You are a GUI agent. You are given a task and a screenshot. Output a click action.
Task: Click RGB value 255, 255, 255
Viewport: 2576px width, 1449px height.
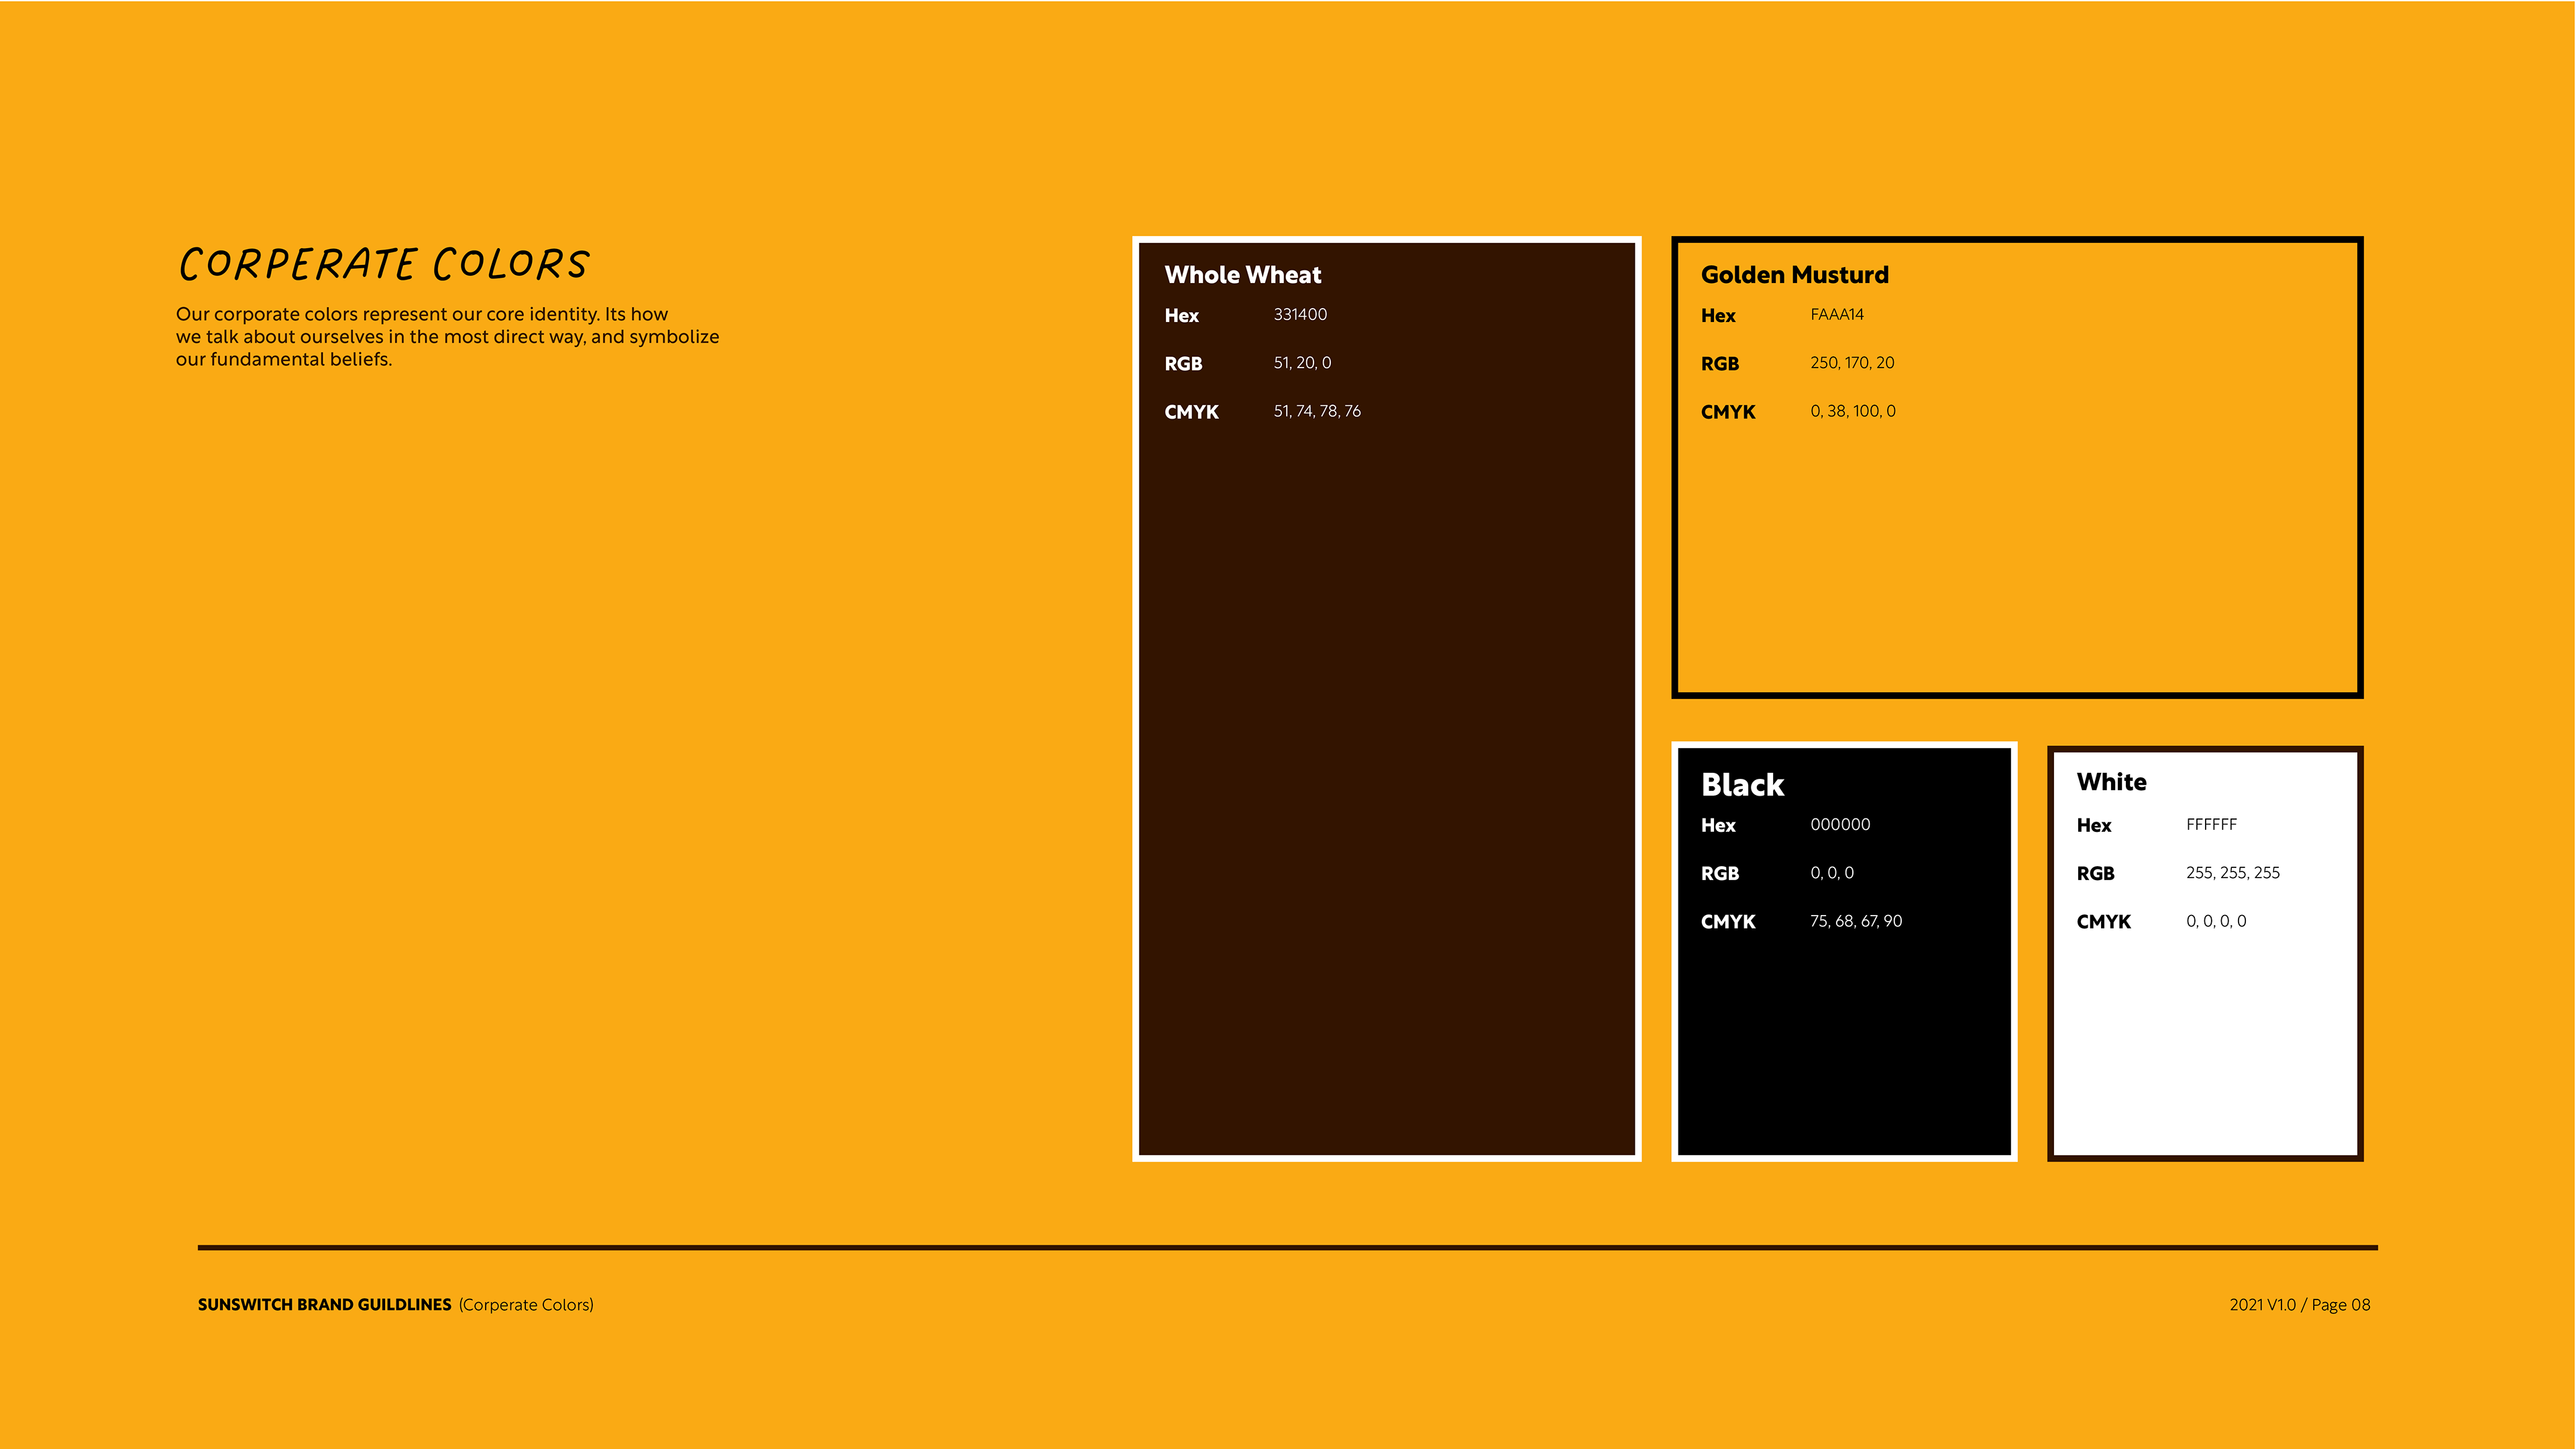(x=2232, y=873)
